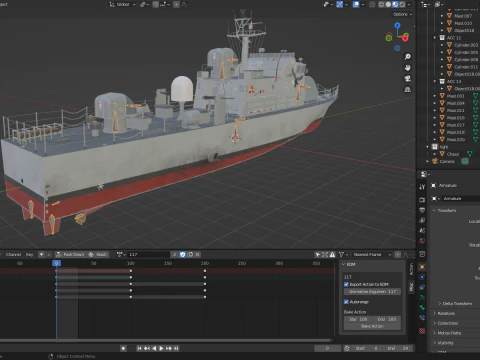Image resolution: width=480 pixels, height=360 pixels.
Task: Click the Push Down button
Action: click(x=70, y=254)
